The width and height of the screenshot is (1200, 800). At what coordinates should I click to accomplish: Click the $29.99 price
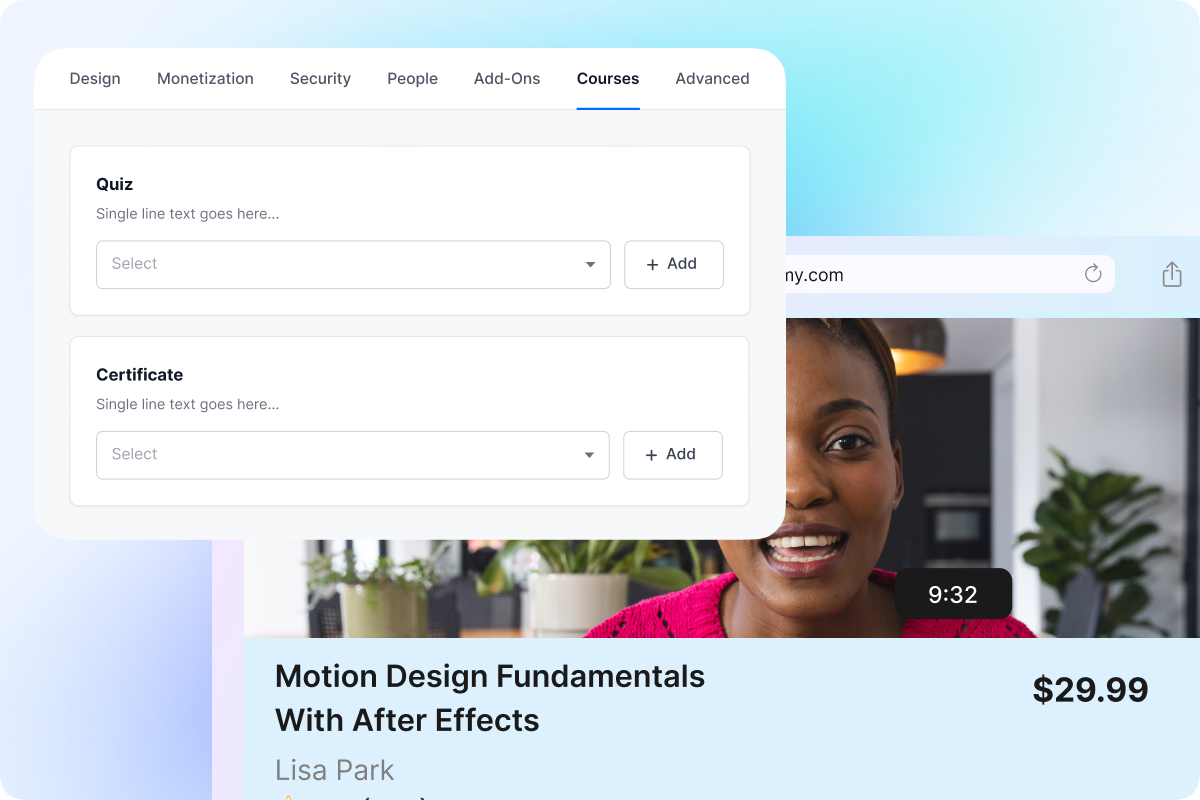point(1090,689)
